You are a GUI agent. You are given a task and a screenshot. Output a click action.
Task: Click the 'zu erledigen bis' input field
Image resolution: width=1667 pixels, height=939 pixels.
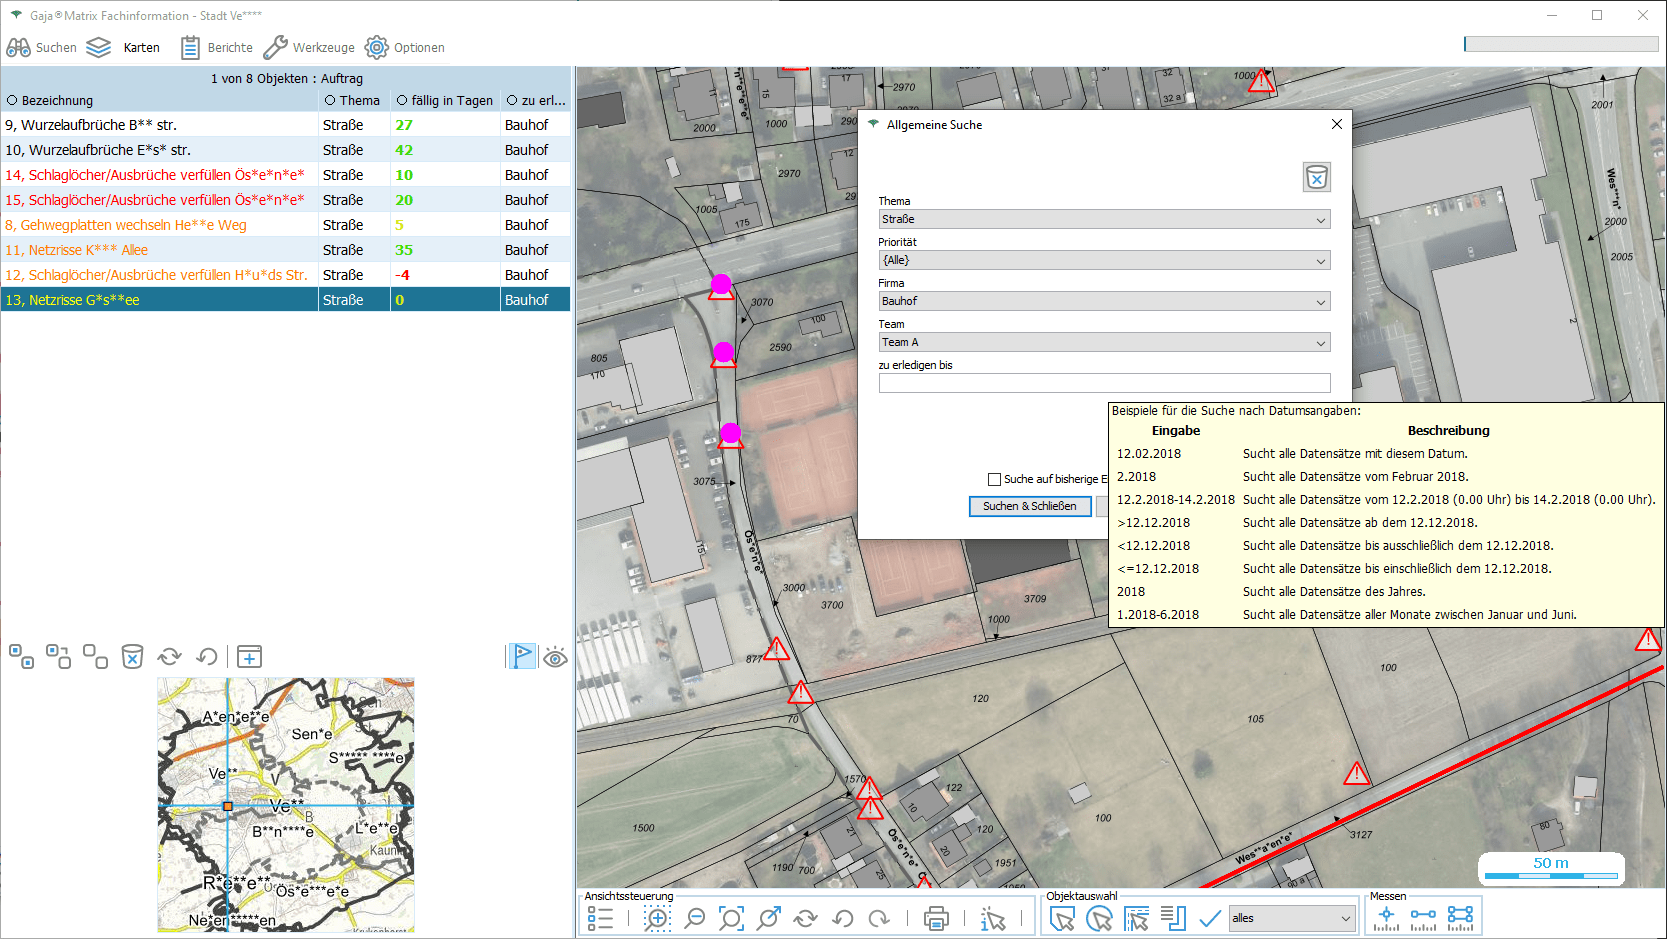pos(1104,383)
